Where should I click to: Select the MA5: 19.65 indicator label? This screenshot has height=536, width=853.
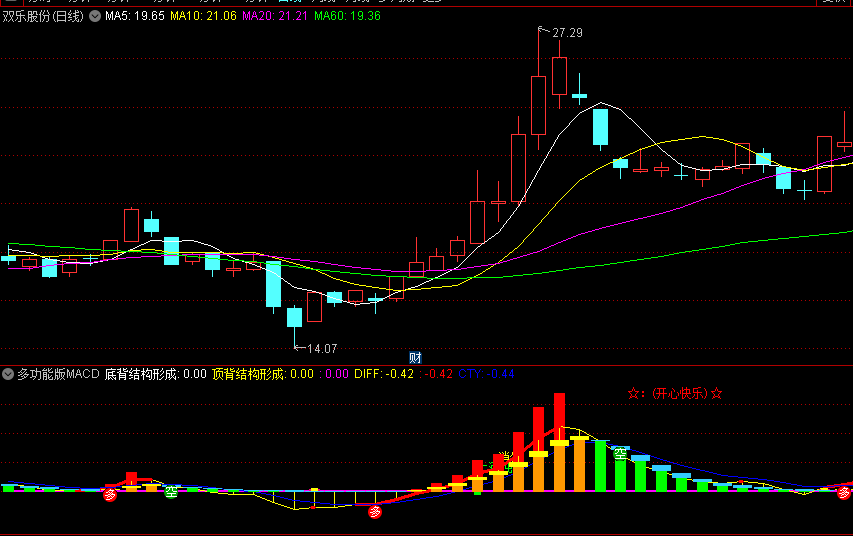(x=135, y=16)
